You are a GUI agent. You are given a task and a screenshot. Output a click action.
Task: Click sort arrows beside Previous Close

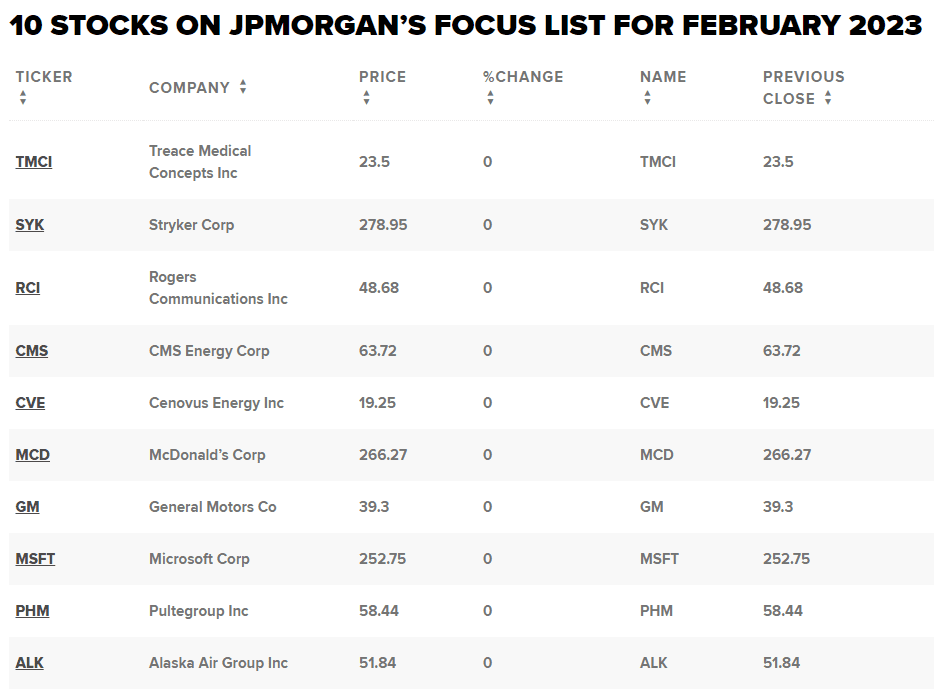click(828, 98)
